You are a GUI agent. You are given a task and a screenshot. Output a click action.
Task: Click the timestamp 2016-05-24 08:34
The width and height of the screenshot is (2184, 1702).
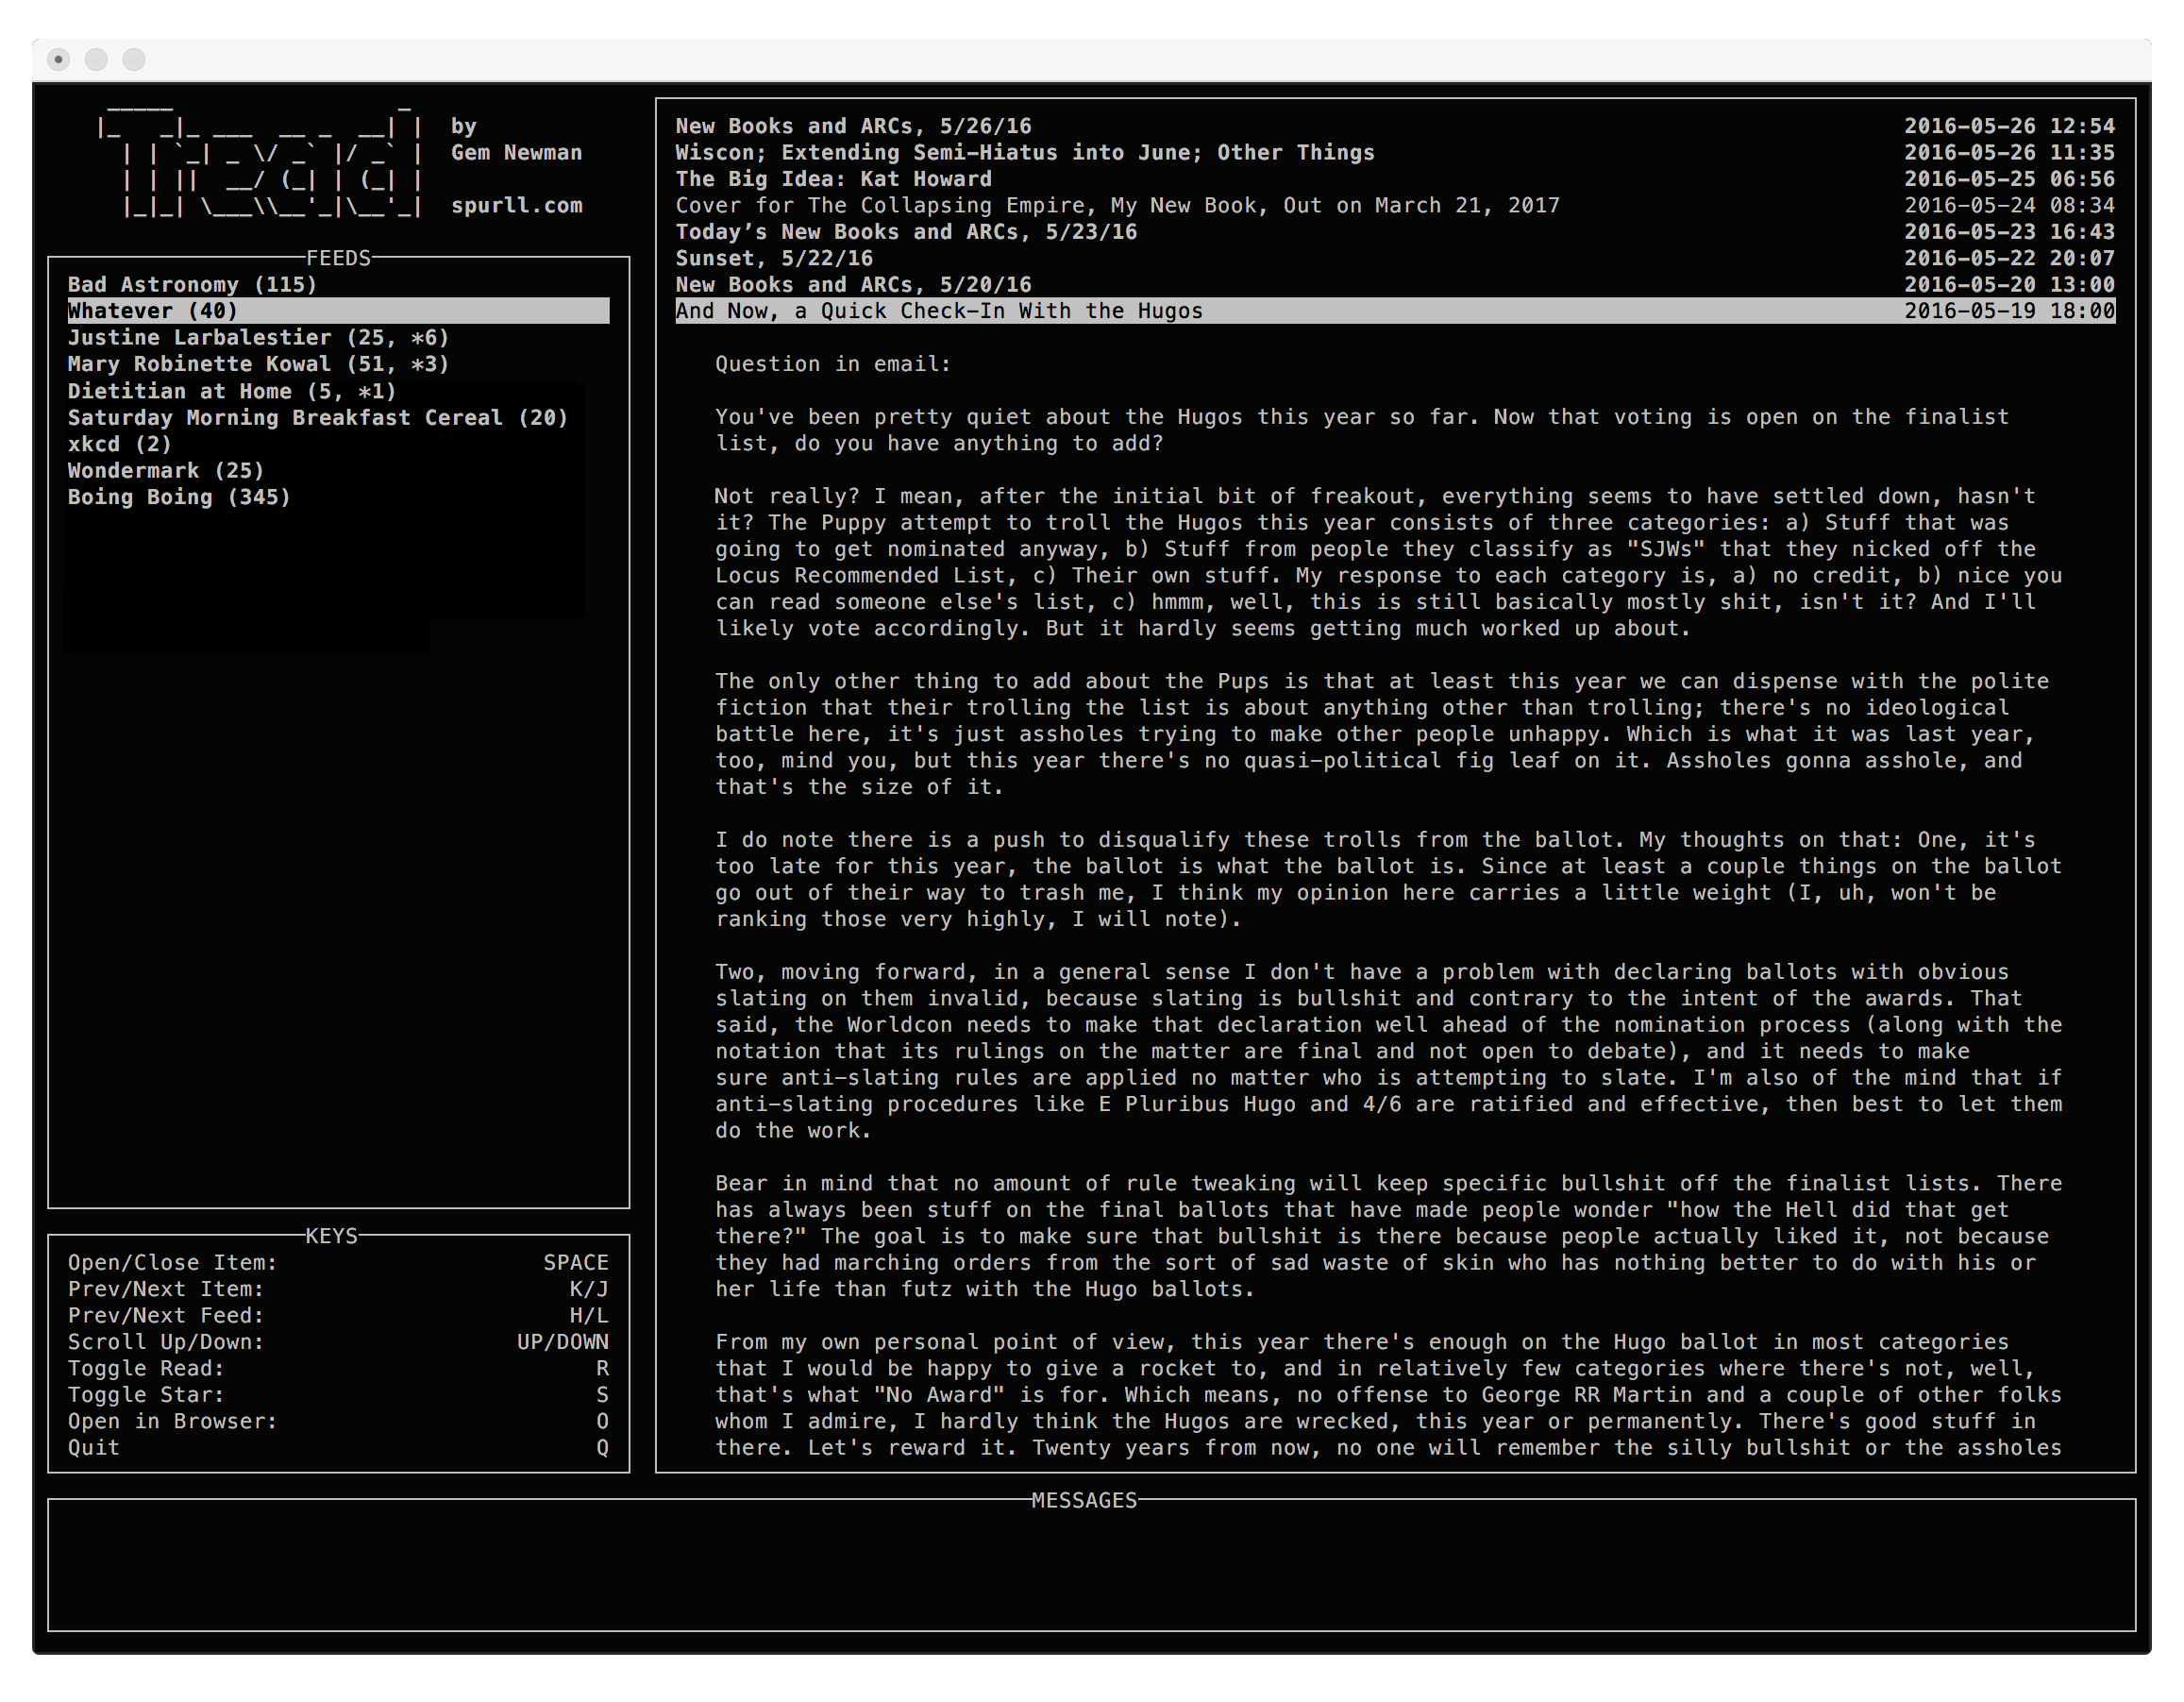2009,205
